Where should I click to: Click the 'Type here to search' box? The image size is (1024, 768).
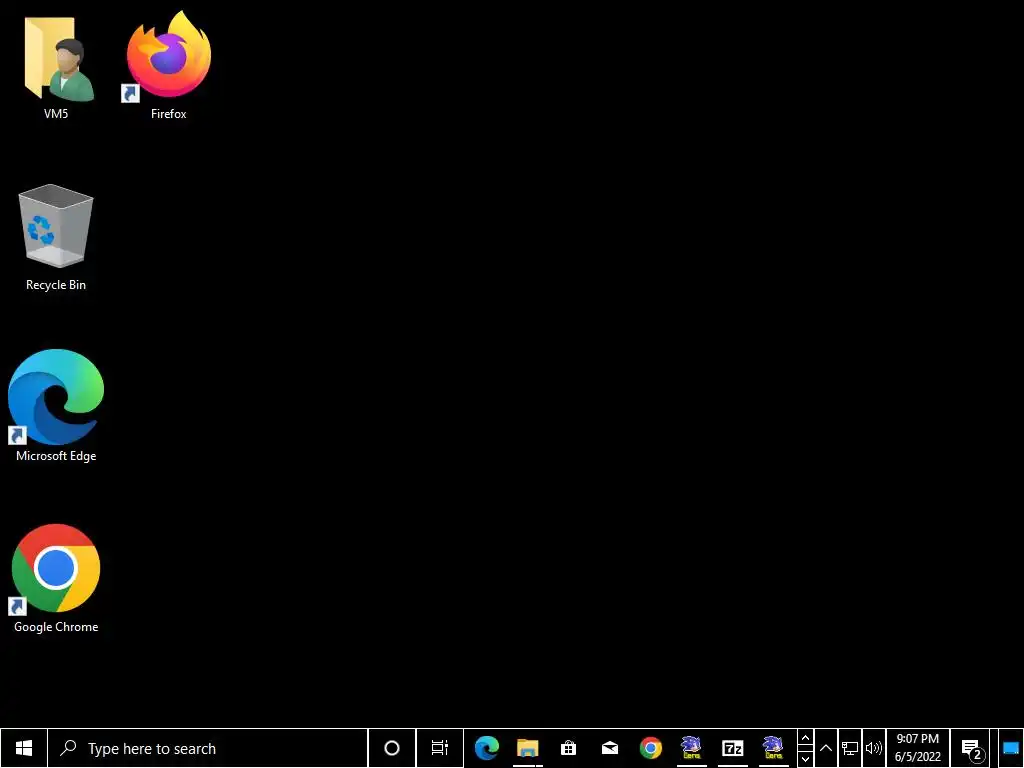point(208,748)
